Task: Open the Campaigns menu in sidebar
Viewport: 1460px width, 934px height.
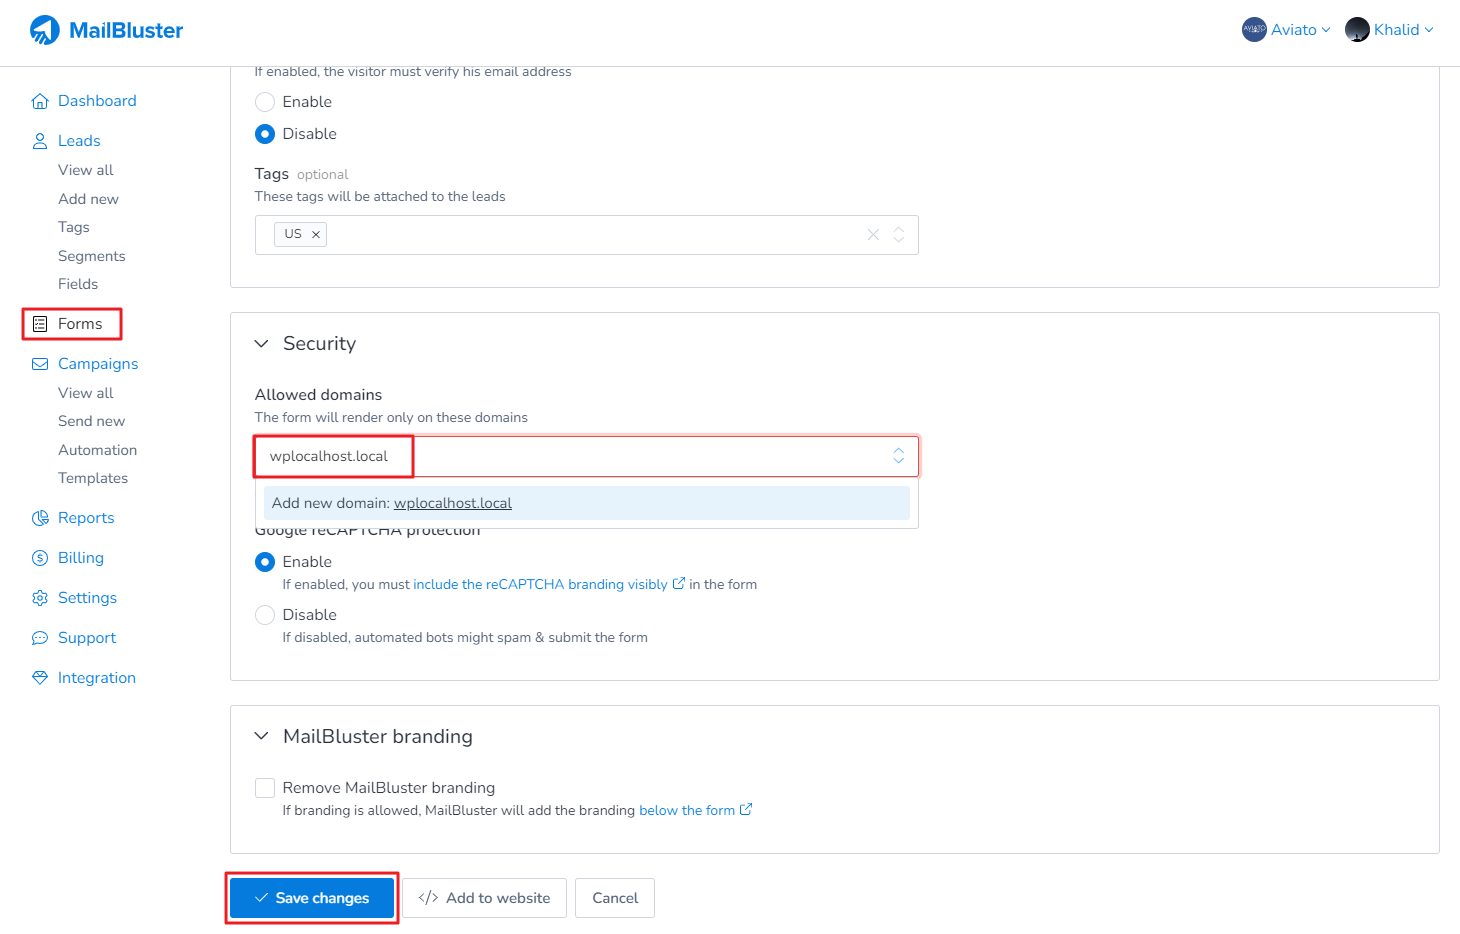Action: [x=97, y=364]
